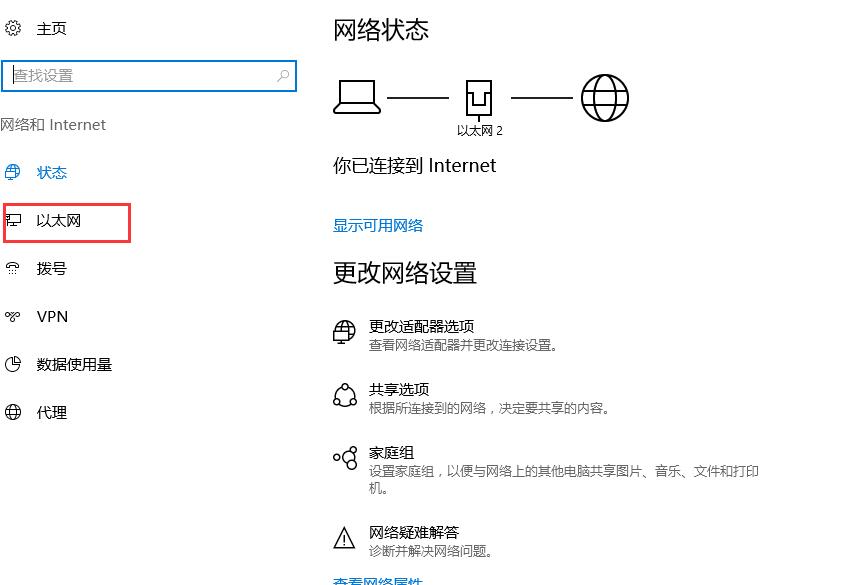Screen dimensions: 866x585
Task: Click the 共享选项 sharing icon
Action: [x=345, y=396]
